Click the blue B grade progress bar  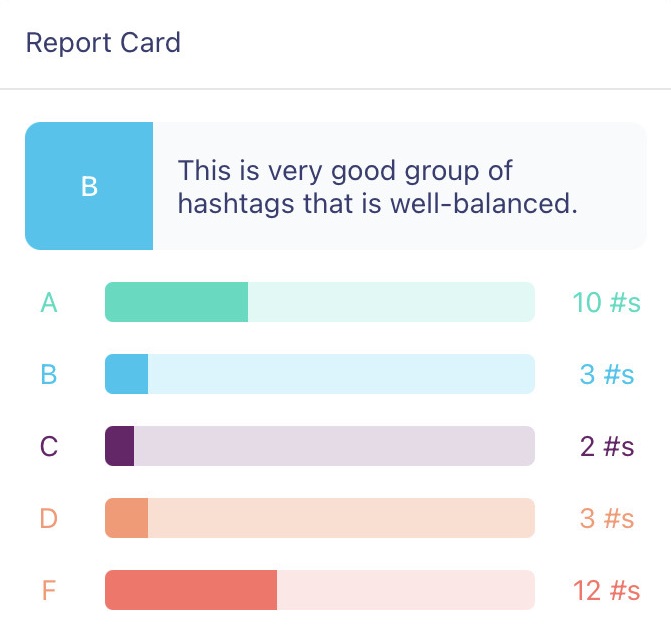coord(320,374)
